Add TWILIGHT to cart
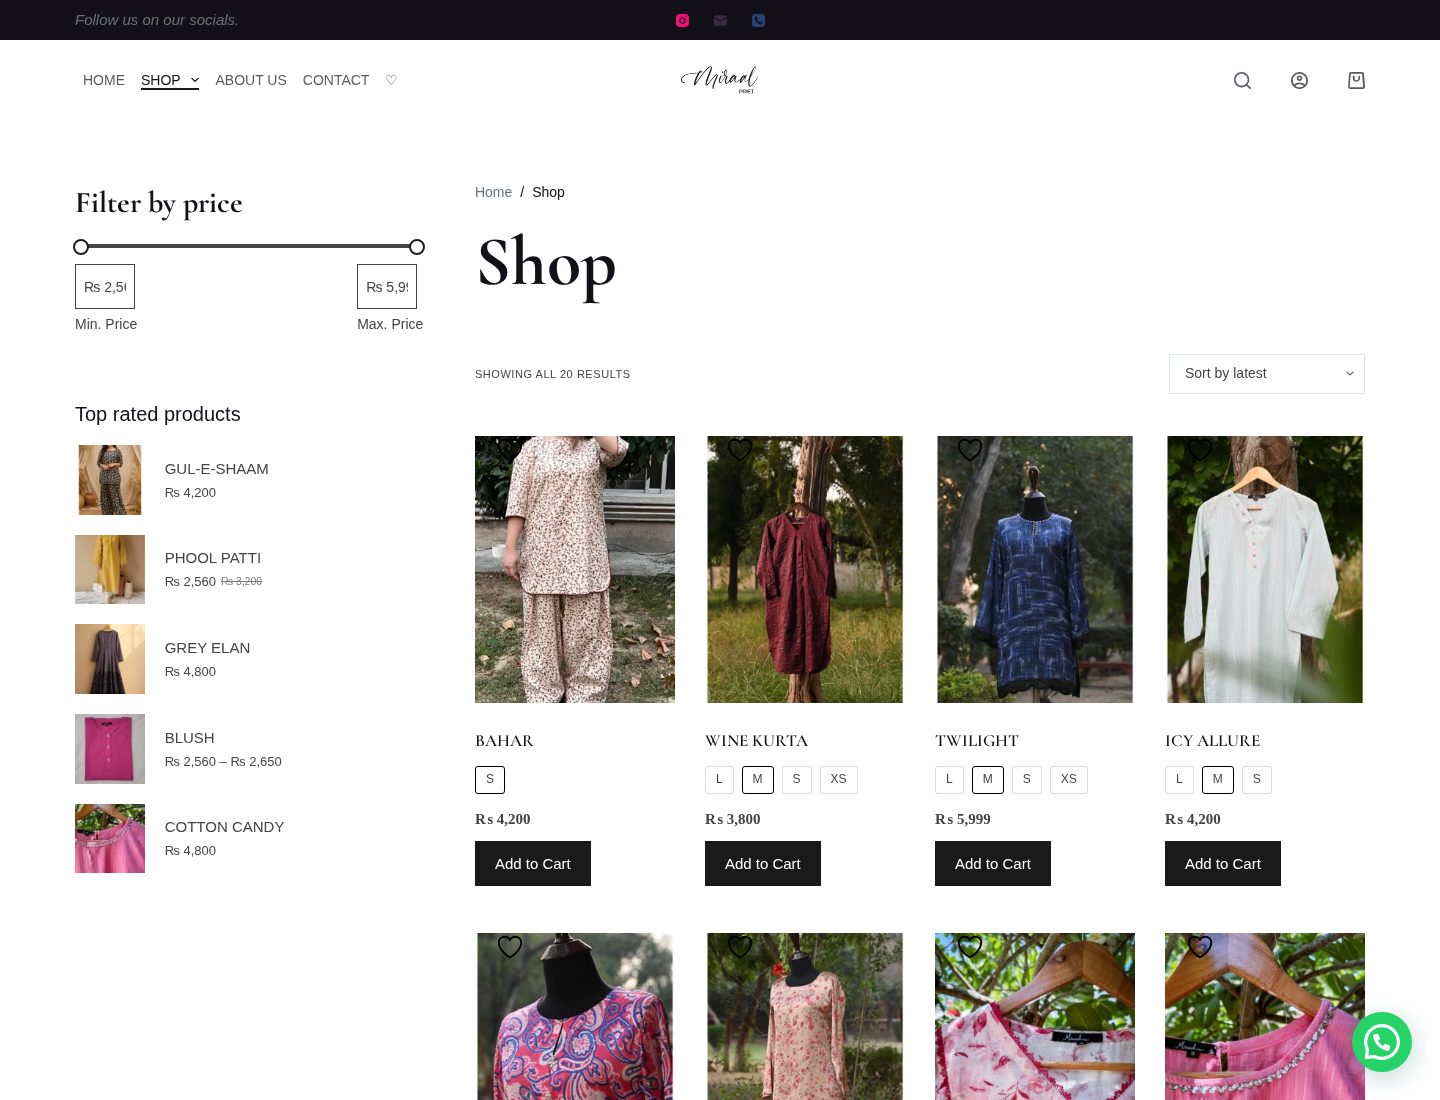Viewport: 1440px width, 1100px height. 993,864
